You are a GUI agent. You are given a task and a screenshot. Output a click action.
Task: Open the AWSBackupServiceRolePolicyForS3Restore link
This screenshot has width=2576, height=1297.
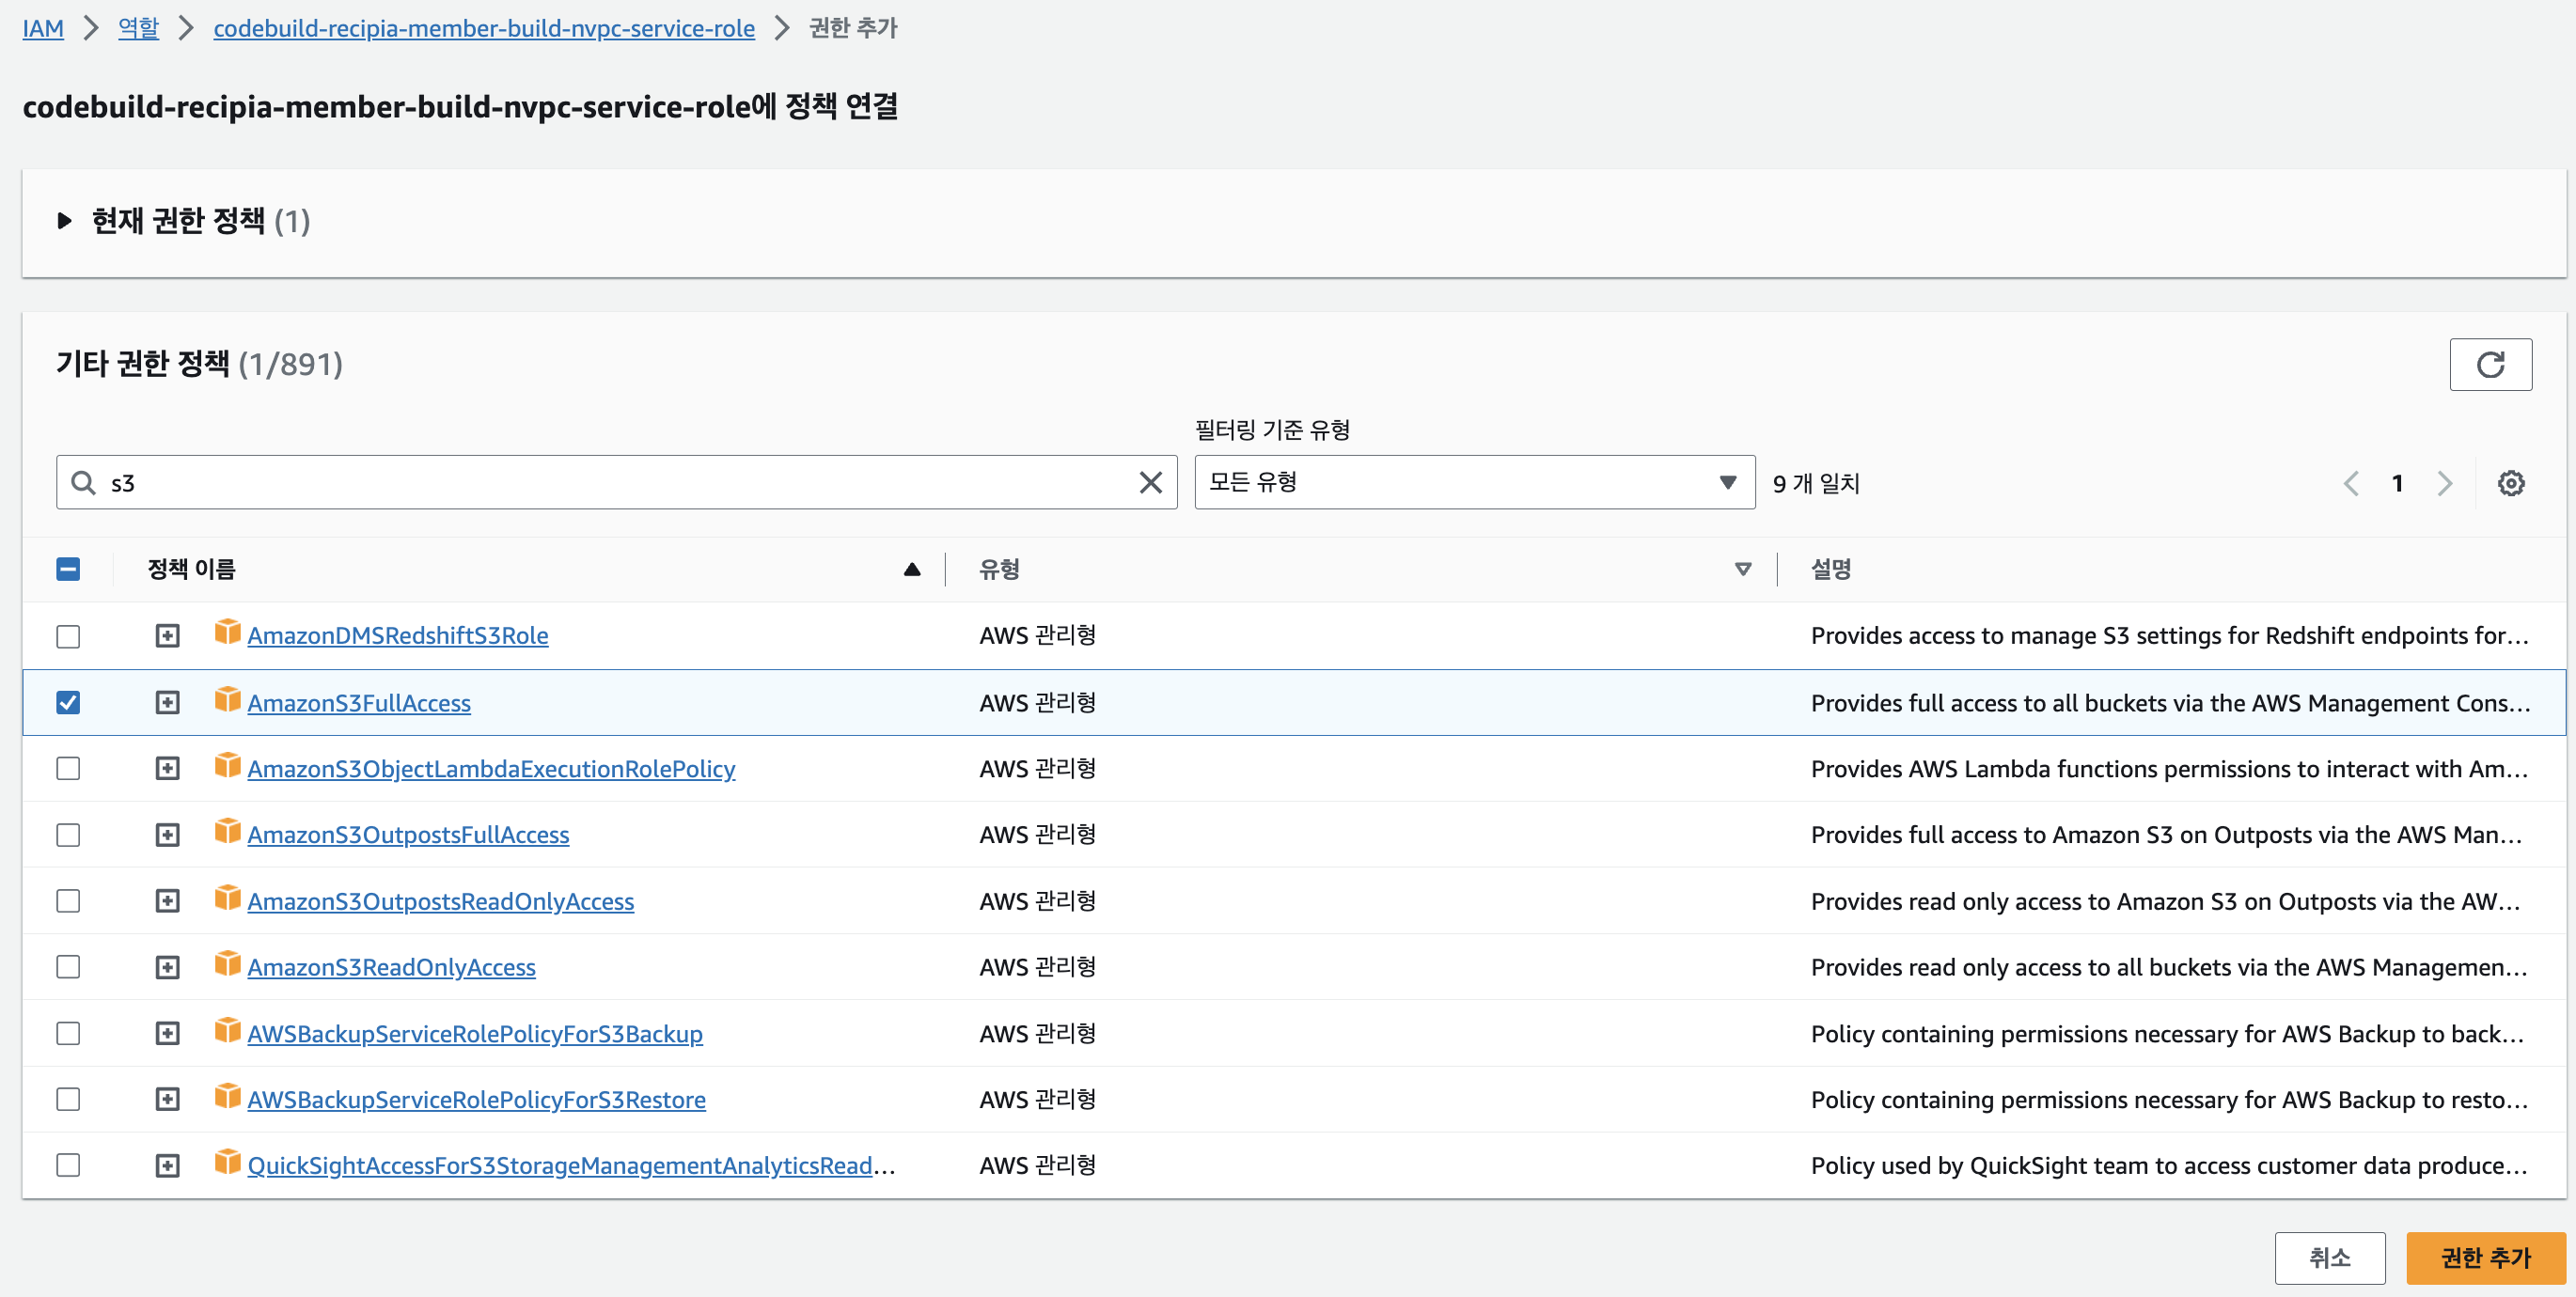click(476, 1099)
